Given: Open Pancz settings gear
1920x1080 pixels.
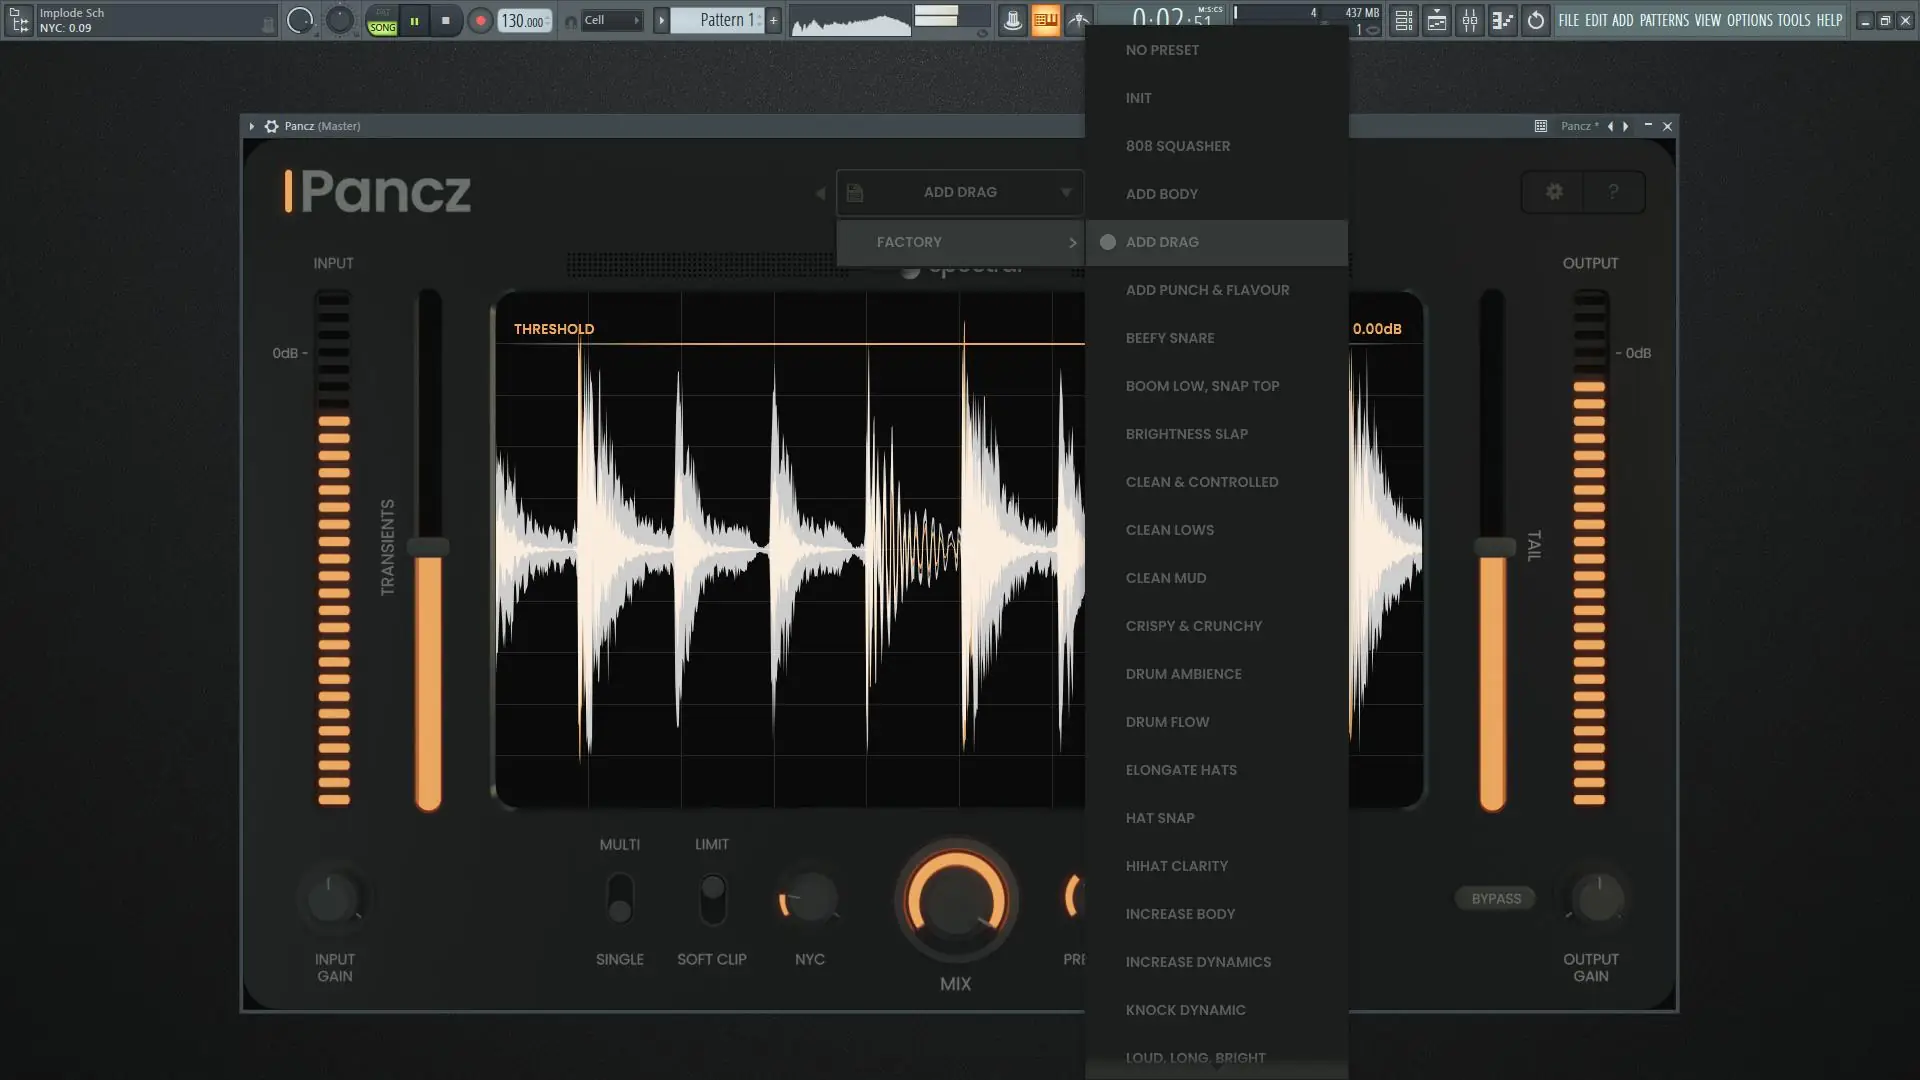Looking at the screenshot, I should point(1553,192).
